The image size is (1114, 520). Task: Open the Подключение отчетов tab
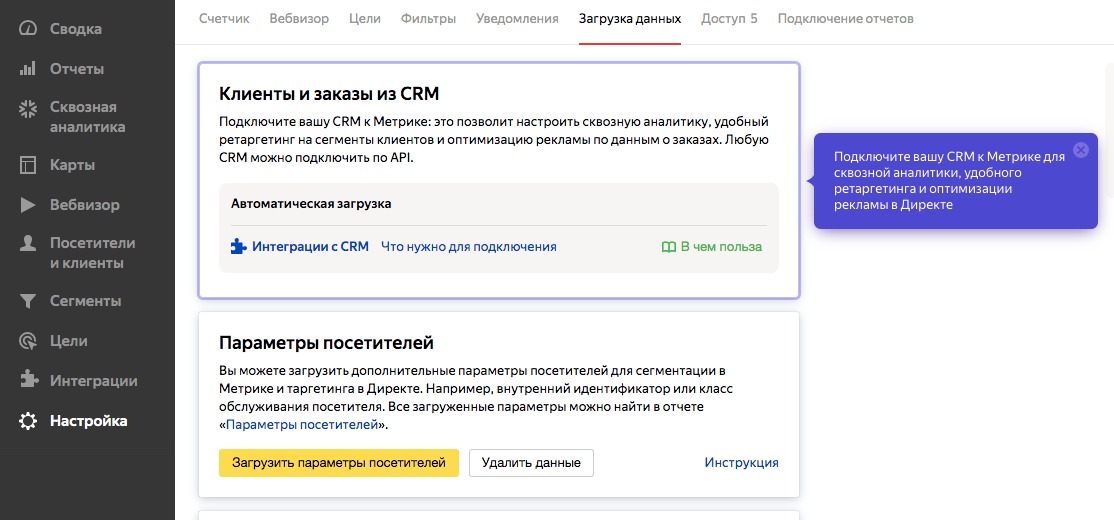(x=845, y=18)
